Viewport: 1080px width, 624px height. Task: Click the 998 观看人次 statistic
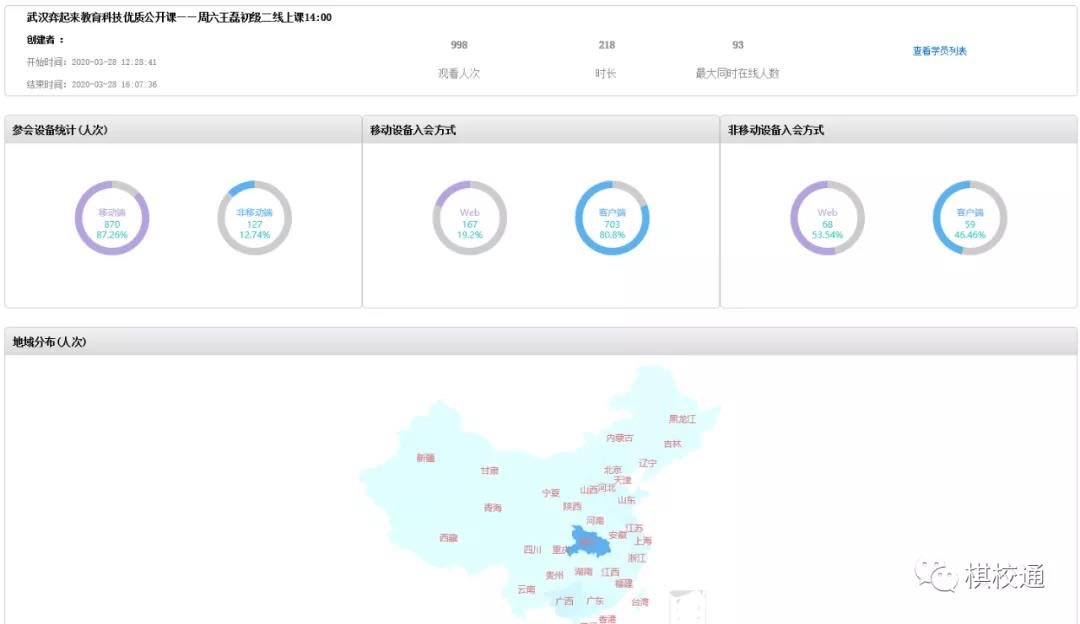coord(459,58)
